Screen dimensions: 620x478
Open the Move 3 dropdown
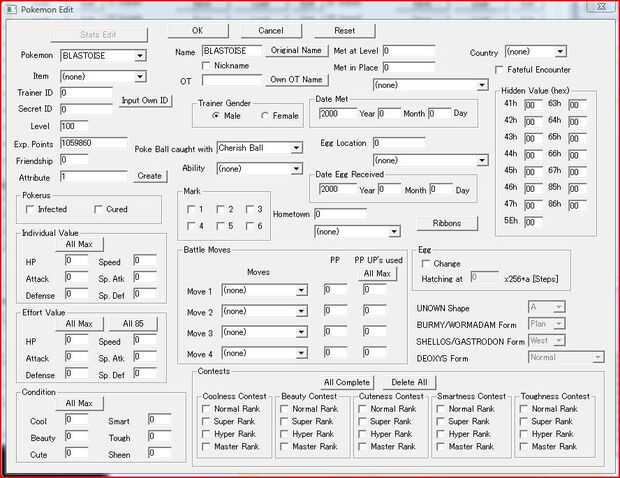[x=301, y=333]
